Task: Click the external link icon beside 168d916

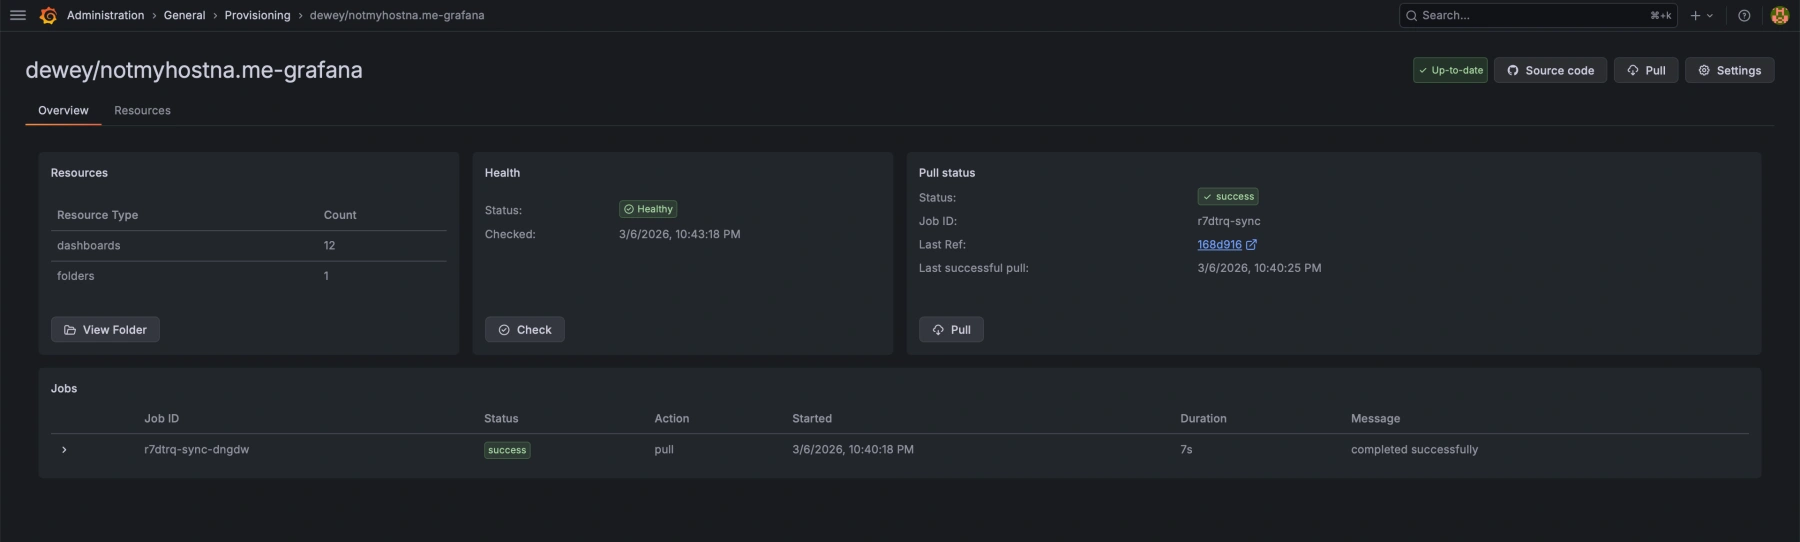Action: point(1251,244)
